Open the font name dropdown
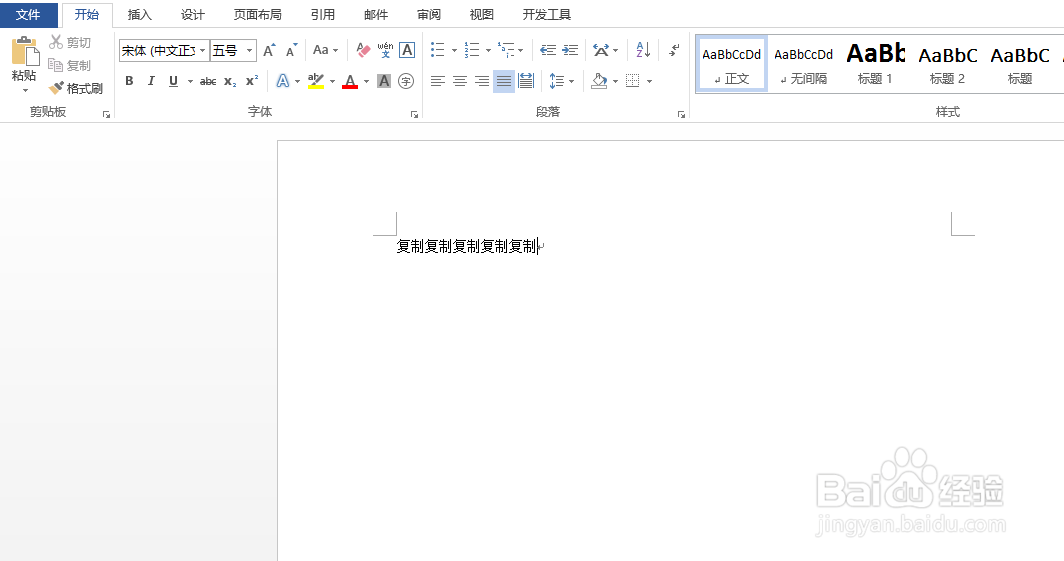 click(x=202, y=51)
